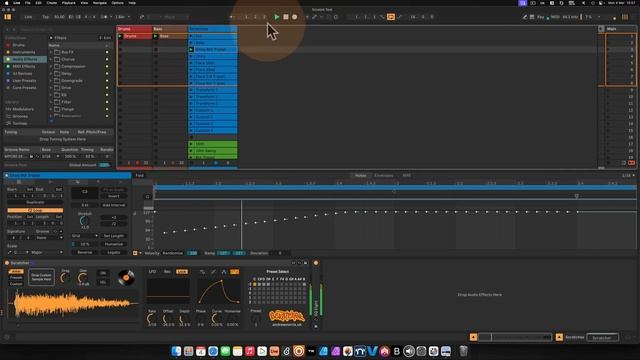This screenshot has height=360, width=640.
Task: Click the Drop Custom Sample Here box
Action: [x=41, y=278]
